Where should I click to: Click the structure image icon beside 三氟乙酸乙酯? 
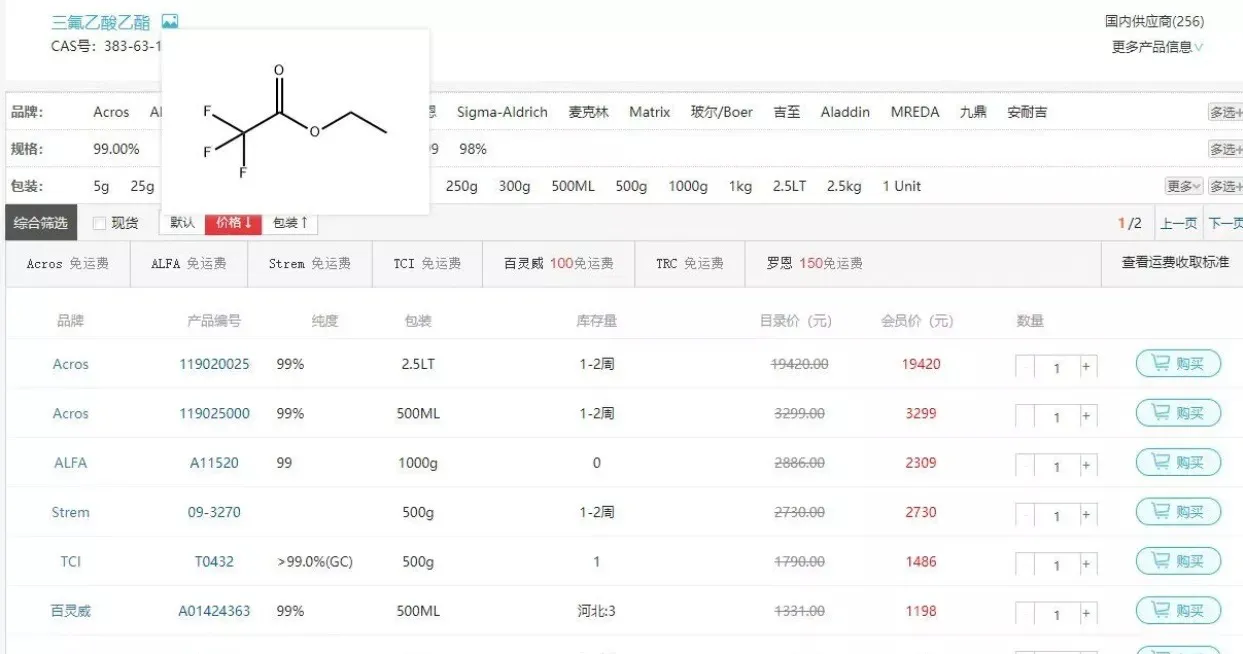[x=170, y=21]
